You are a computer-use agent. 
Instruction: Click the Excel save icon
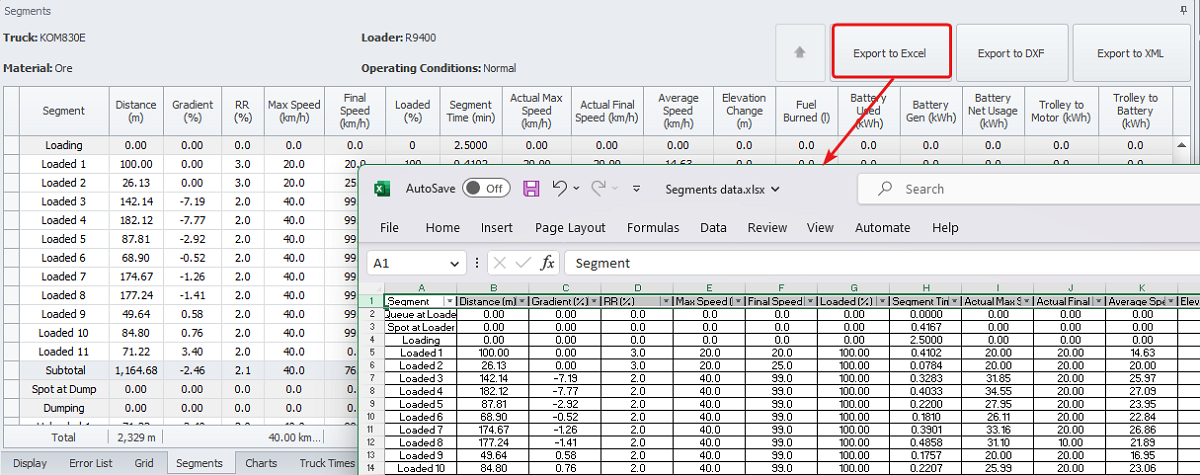point(532,189)
